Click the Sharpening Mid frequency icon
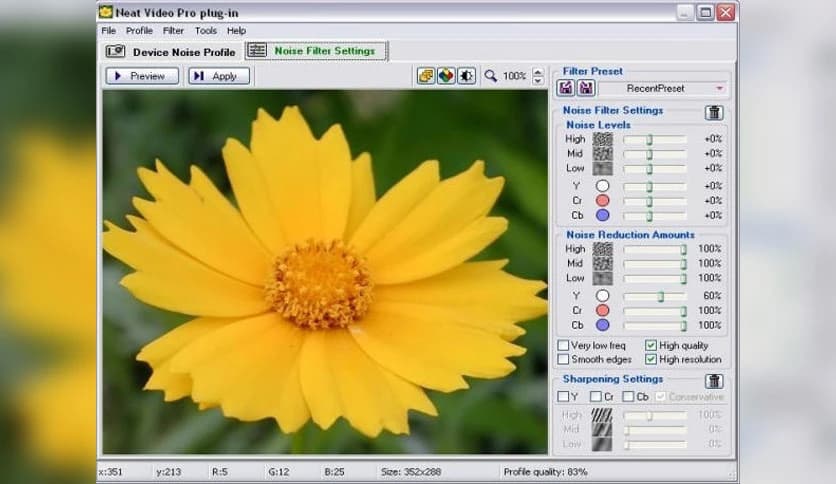 (x=602, y=430)
